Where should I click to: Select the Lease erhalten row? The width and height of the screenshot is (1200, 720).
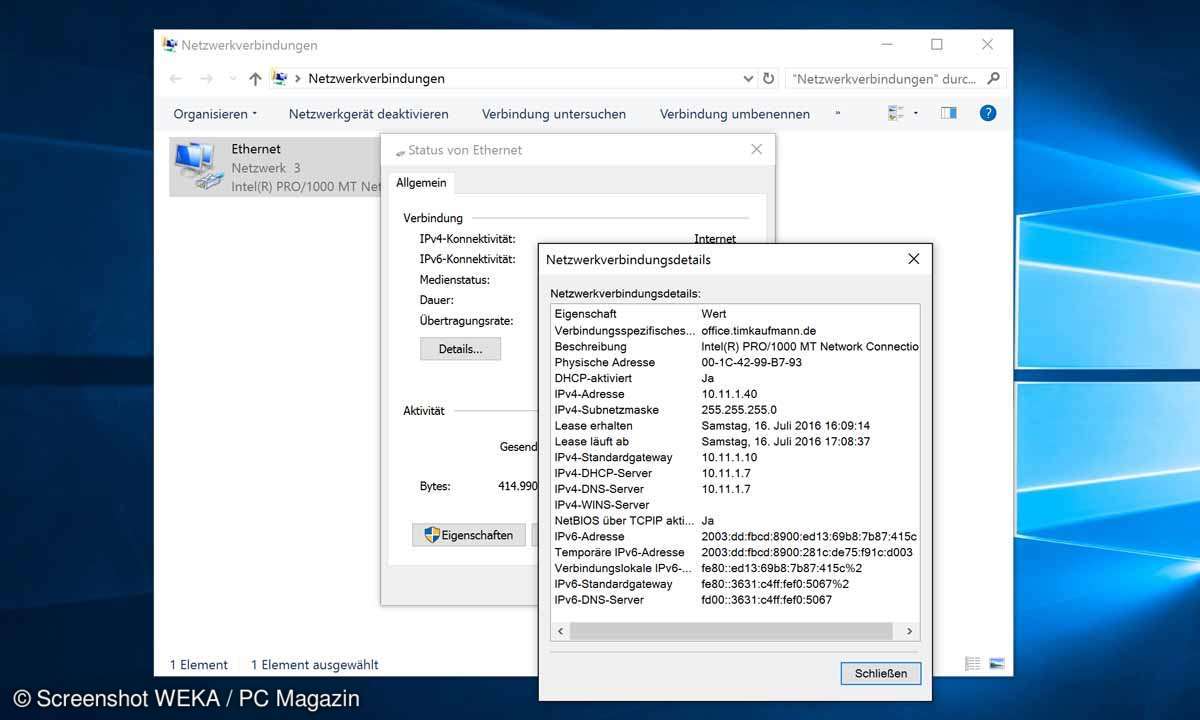pyautogui.click(x=735, y=426)
